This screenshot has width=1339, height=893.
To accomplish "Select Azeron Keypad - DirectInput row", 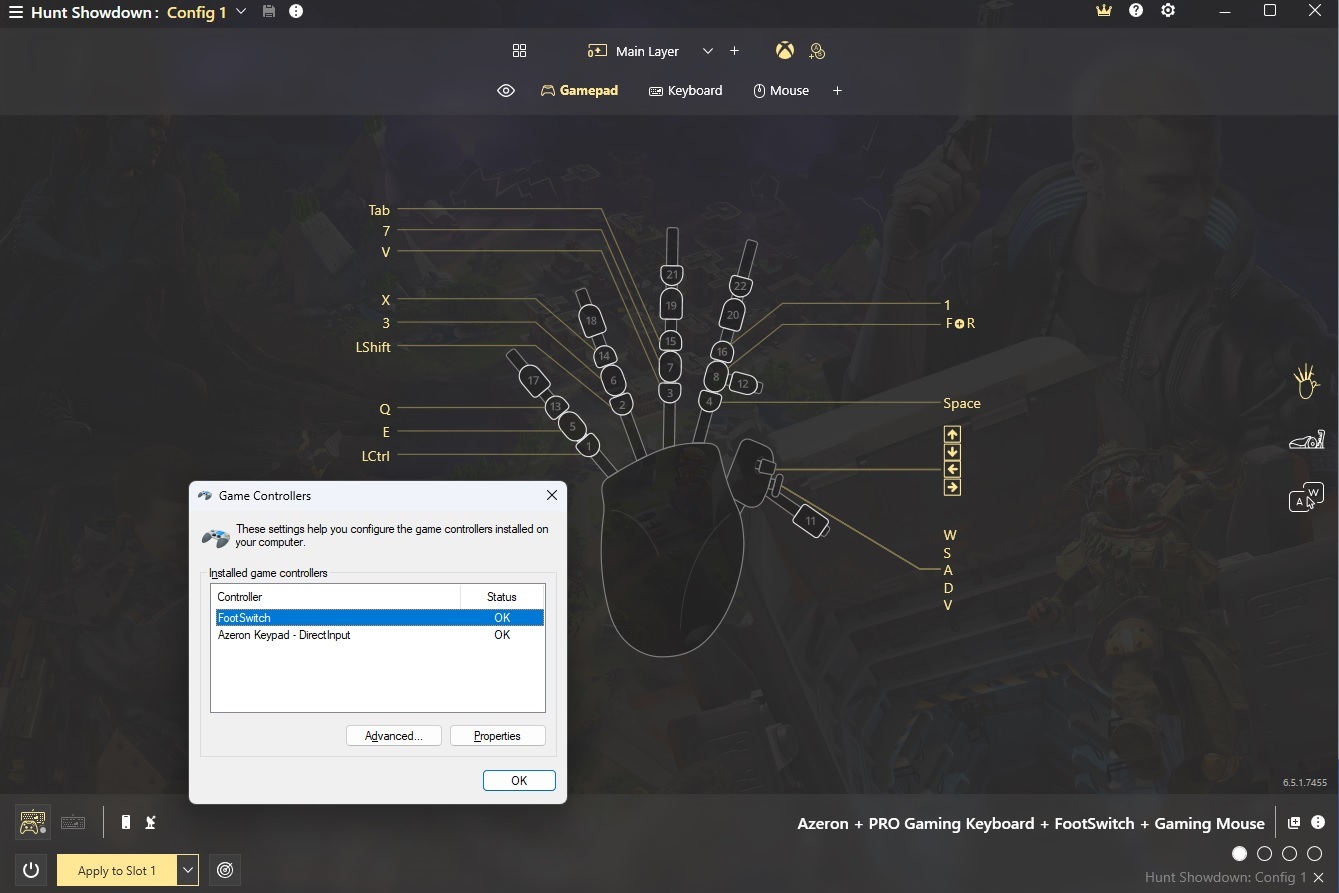I will [x=379, y=635].
